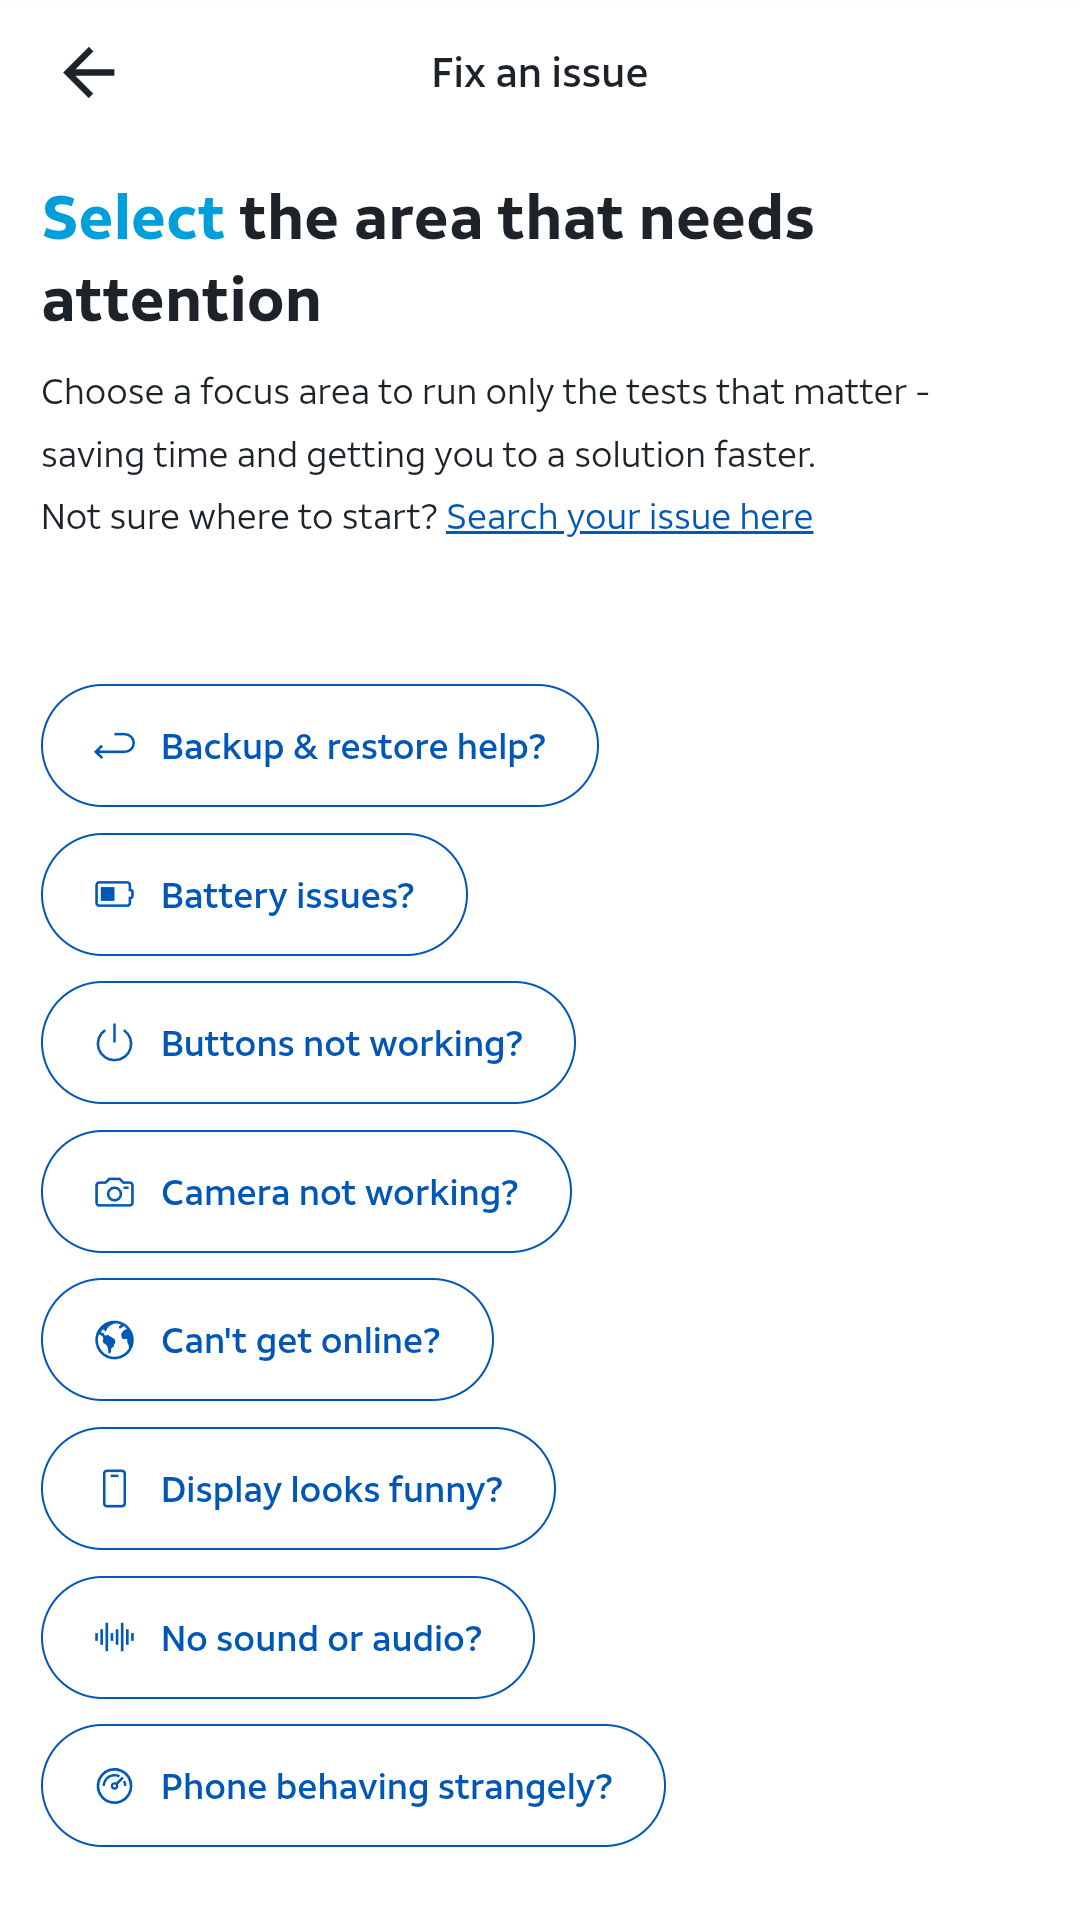
Task: Choose No sound or audio? option
Action: click(x=288, y=1637)
